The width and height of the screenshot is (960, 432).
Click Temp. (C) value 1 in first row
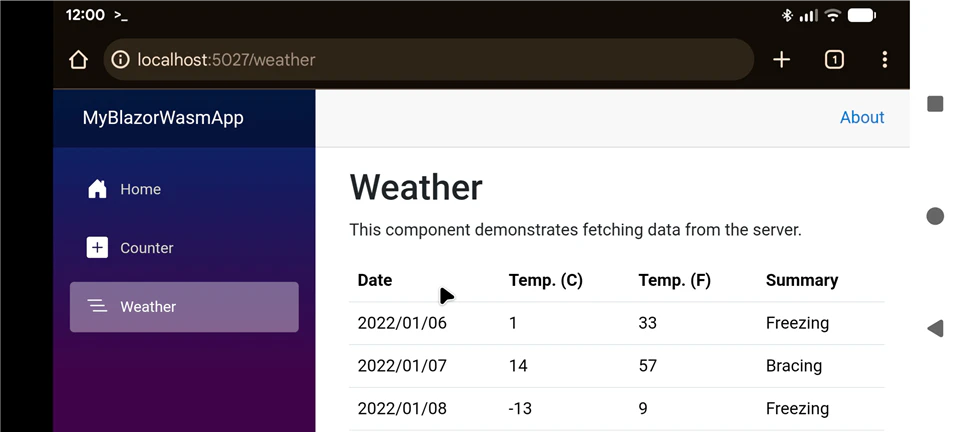pyautogui.click(x=513, y=323)
